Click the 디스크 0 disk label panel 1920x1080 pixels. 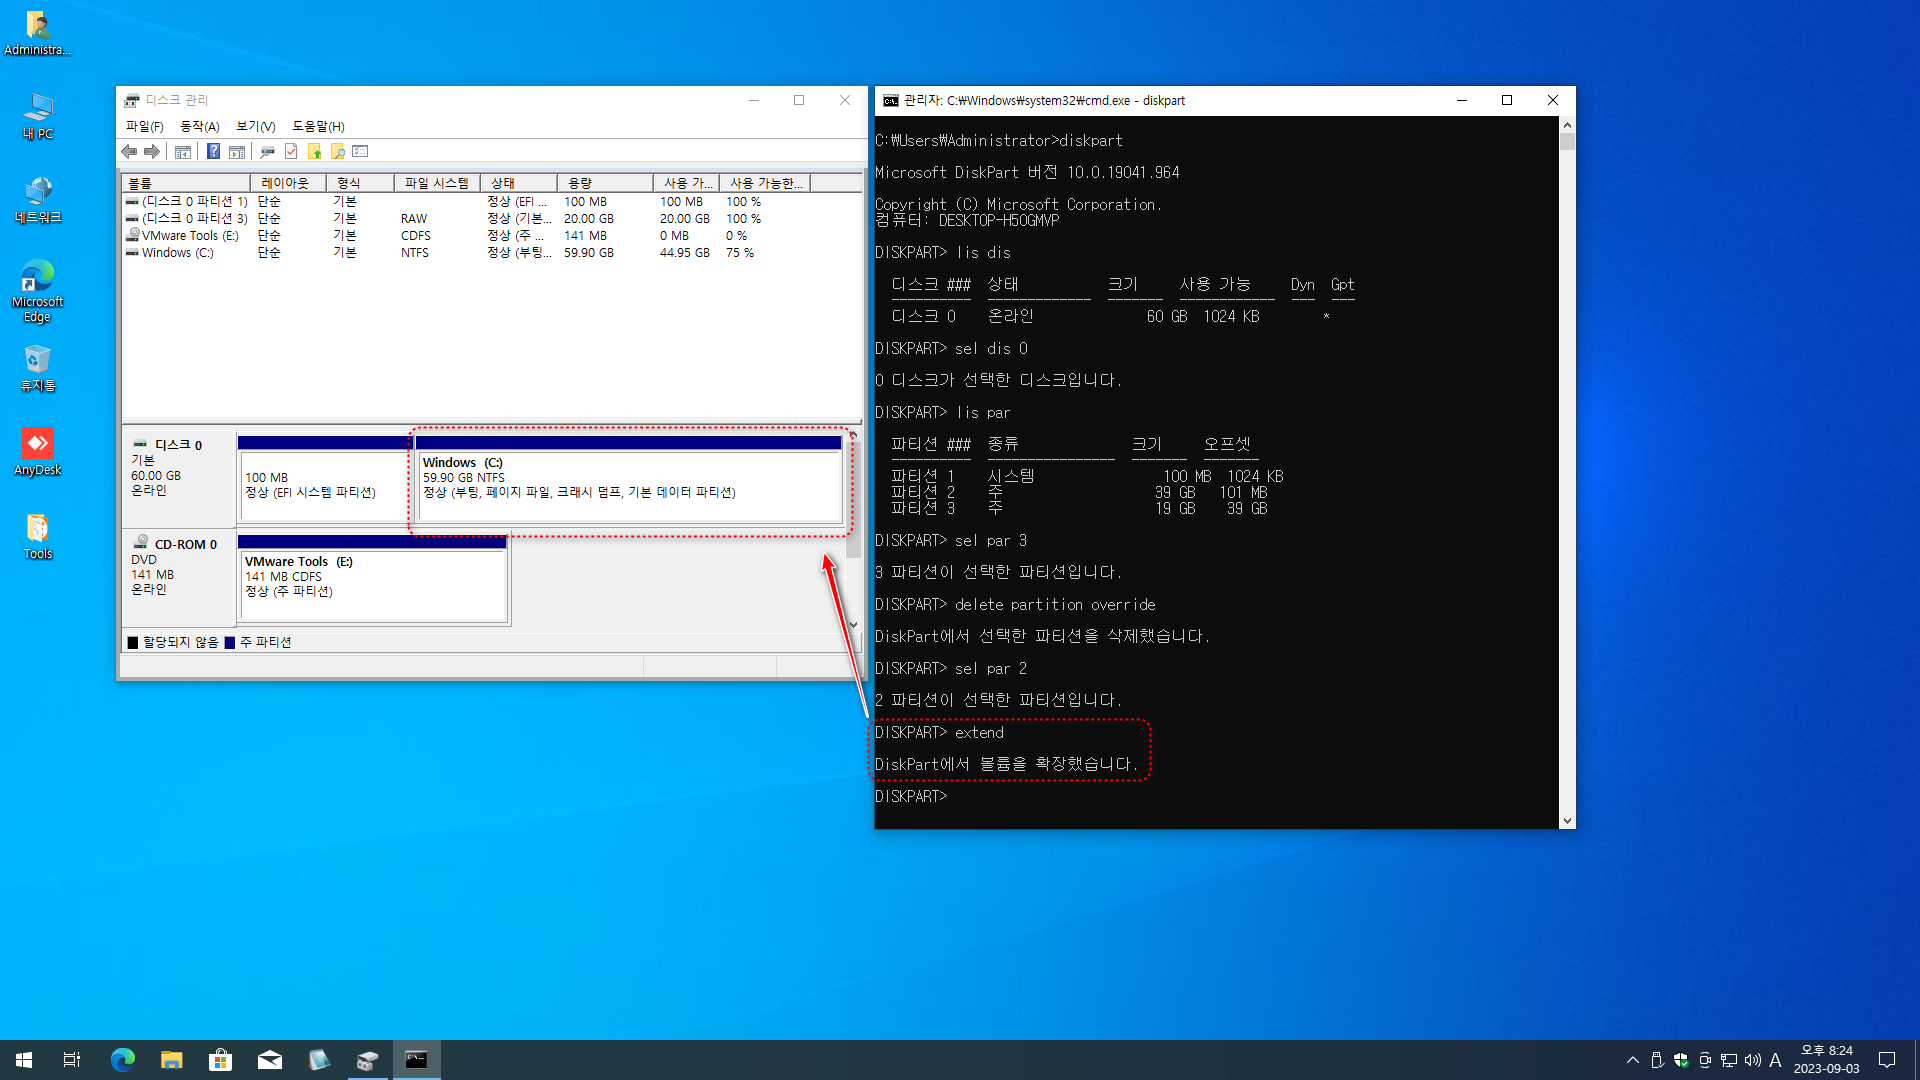coord(179,478)
